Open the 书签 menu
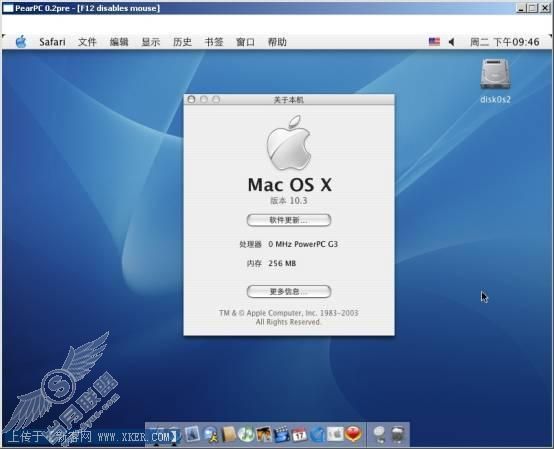Viewport: 554px width, 449px height. click(x=214, y=42)
